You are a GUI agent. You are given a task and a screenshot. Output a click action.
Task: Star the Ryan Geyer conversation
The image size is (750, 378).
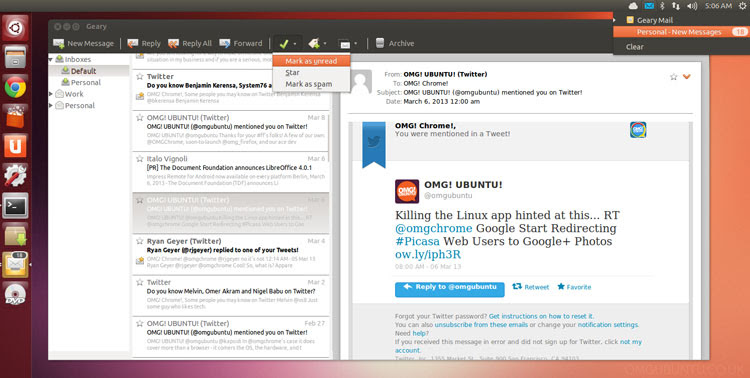[x=140, y=241]
